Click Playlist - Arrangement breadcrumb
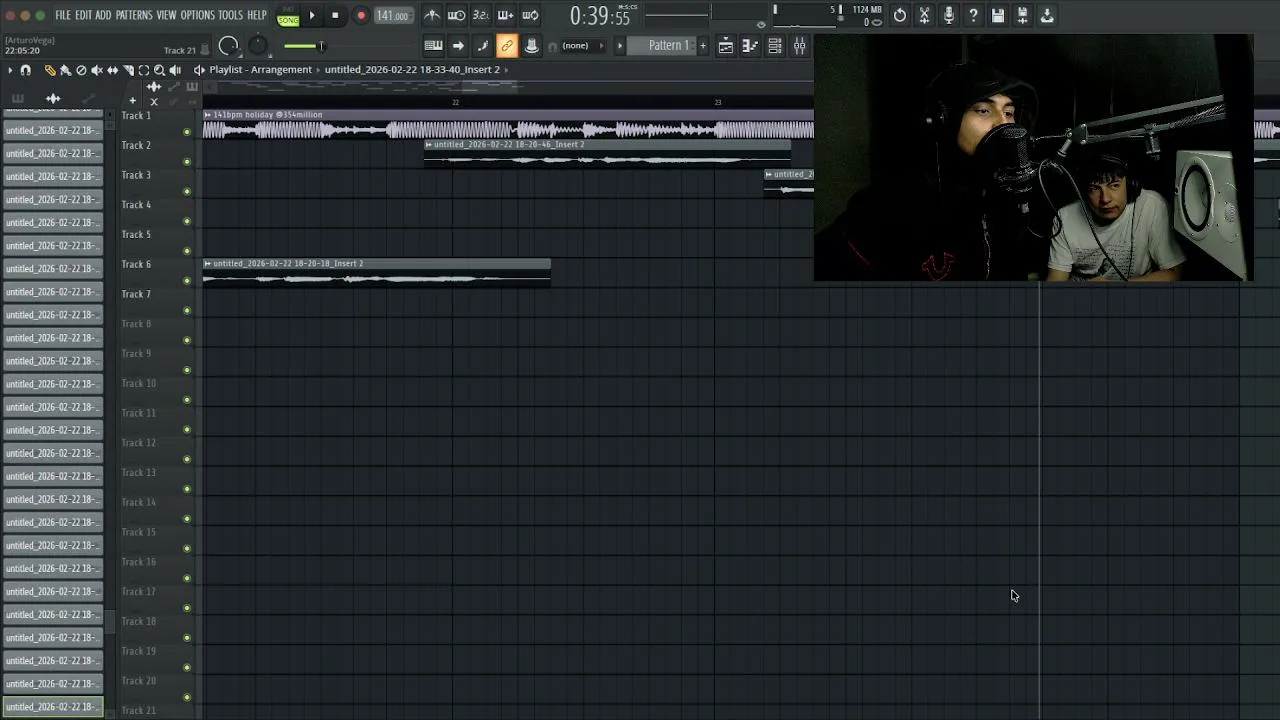 261,70
